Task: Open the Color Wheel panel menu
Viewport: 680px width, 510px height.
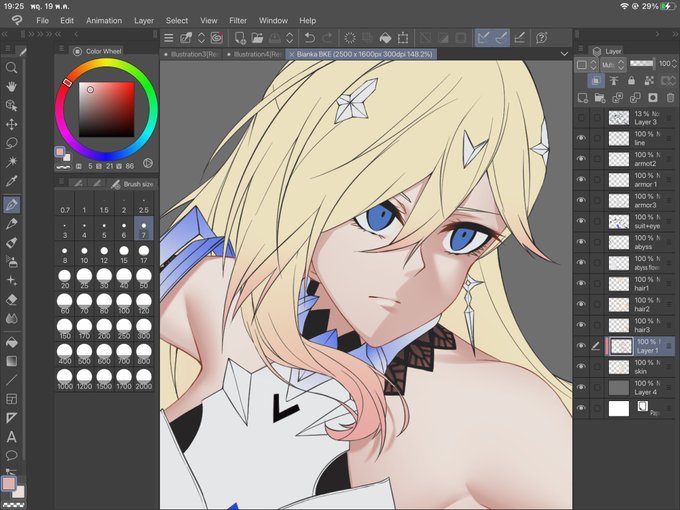Action: [x=62, y=49]
